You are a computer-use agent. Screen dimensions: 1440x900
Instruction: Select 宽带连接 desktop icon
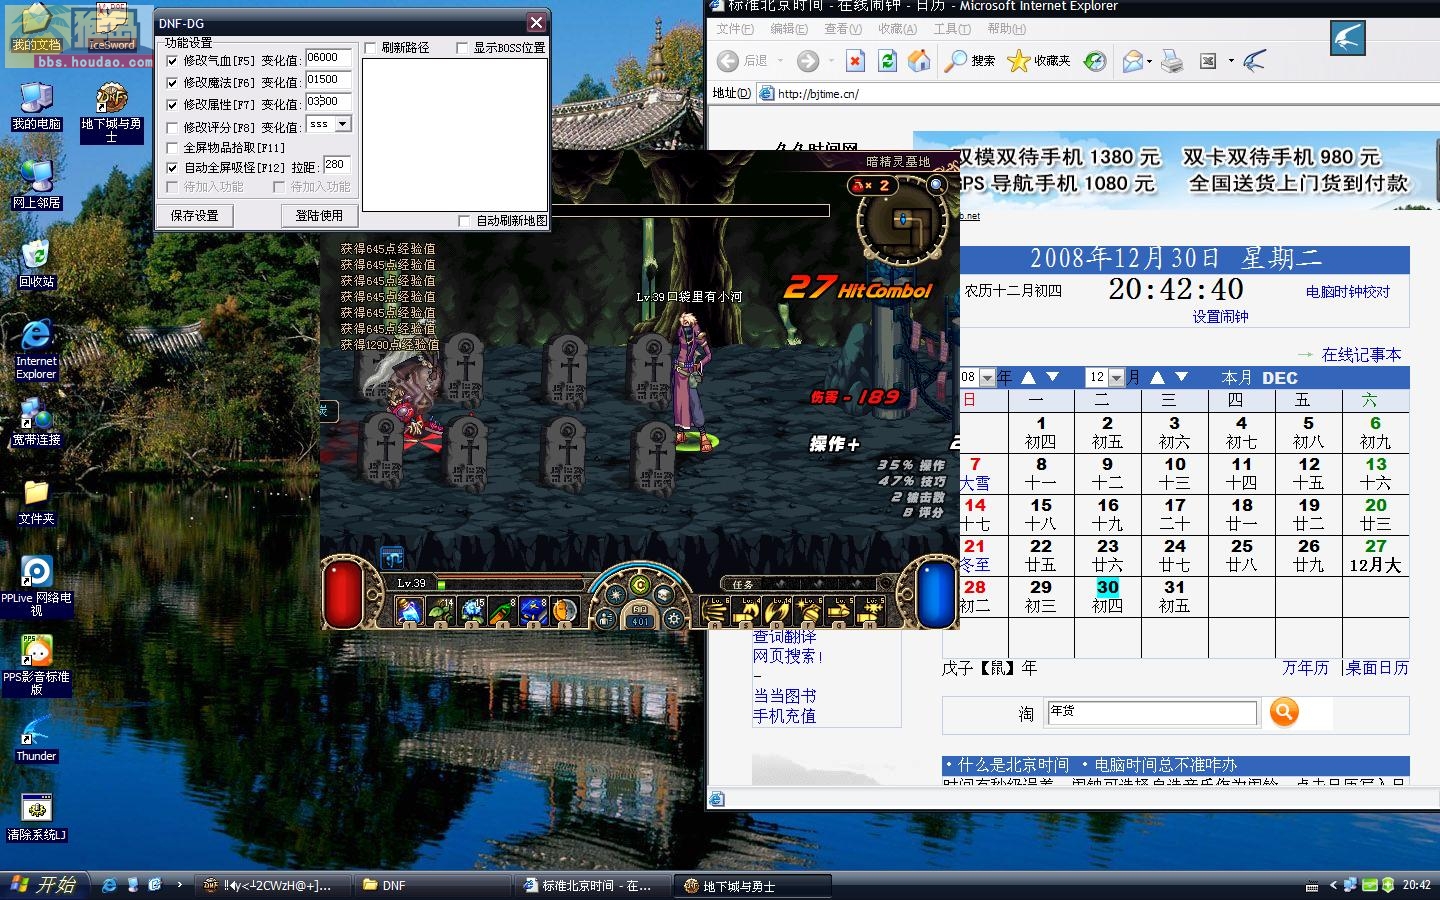[x=36, y=421]
